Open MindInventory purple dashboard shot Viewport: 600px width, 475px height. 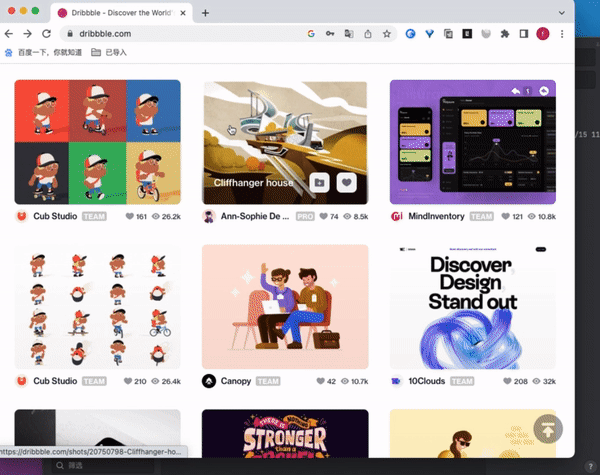(473, 142)
